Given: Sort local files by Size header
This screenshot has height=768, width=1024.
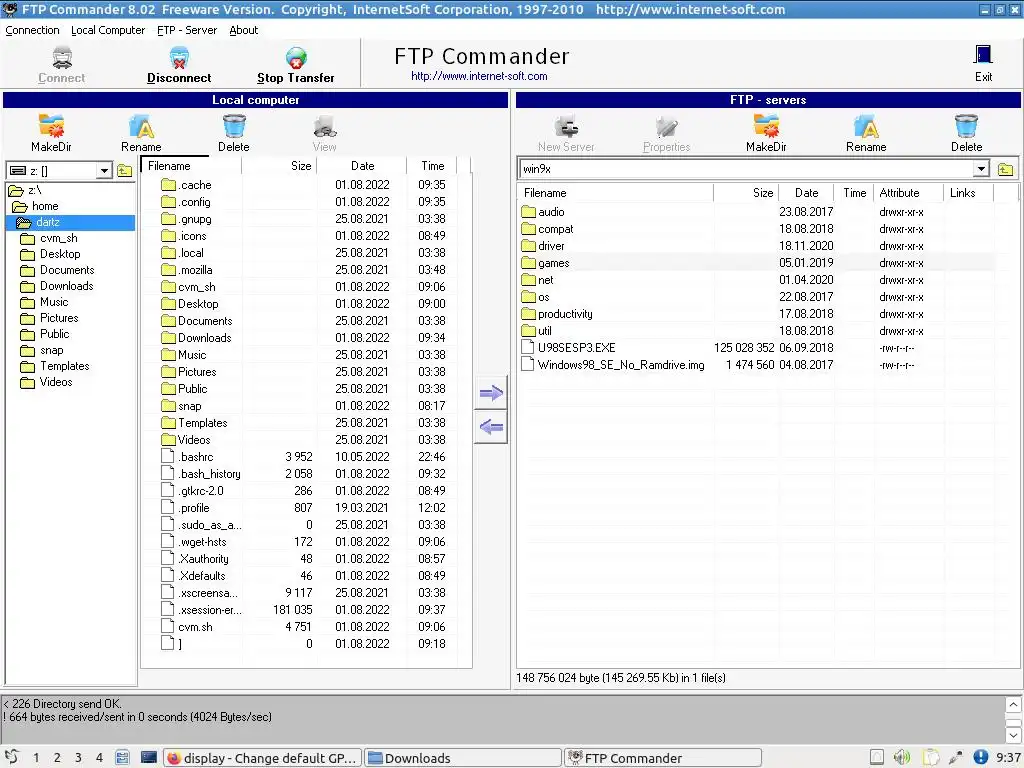Looking at the screenshot, I should tap(280, 166).
